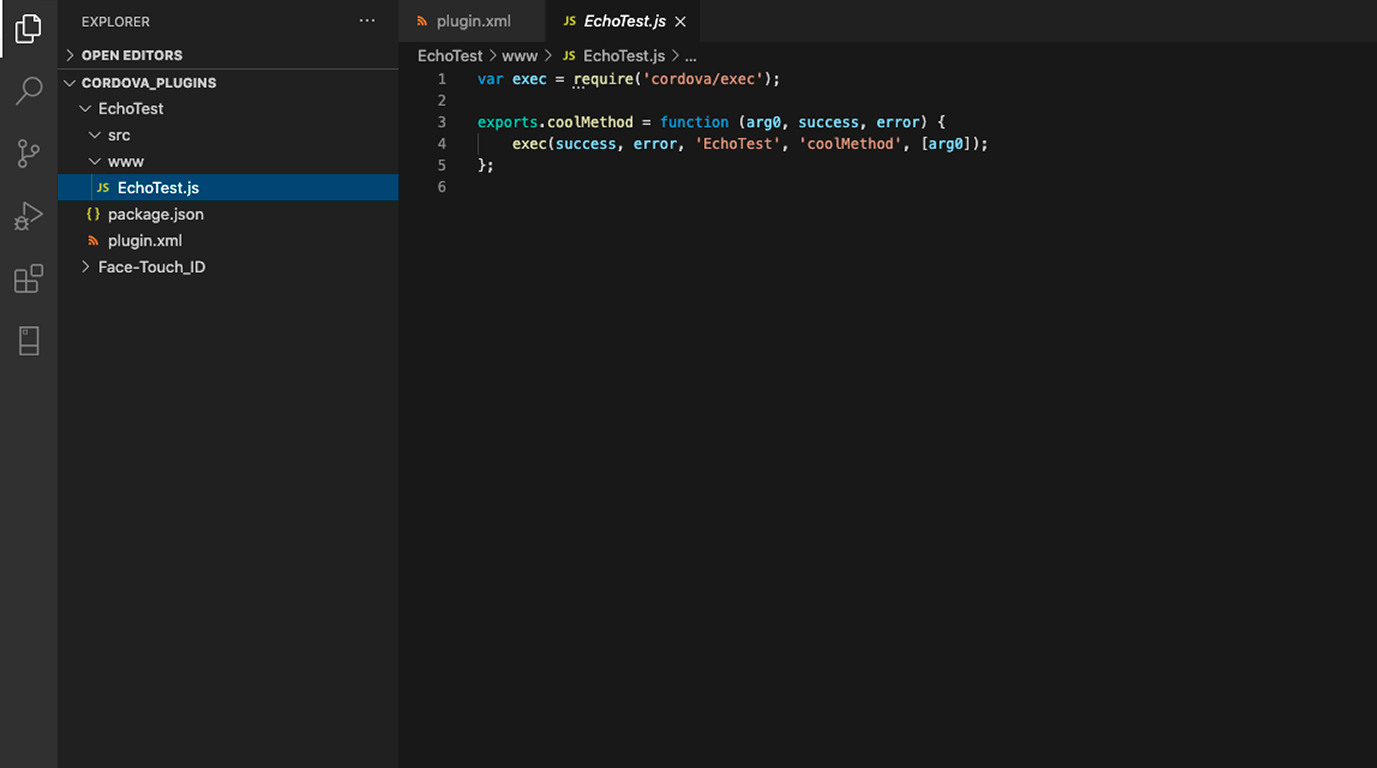The height and width of the screenshot is (768, 1377).
Task: Open the Extensions view icon
Action: [28, 279]
